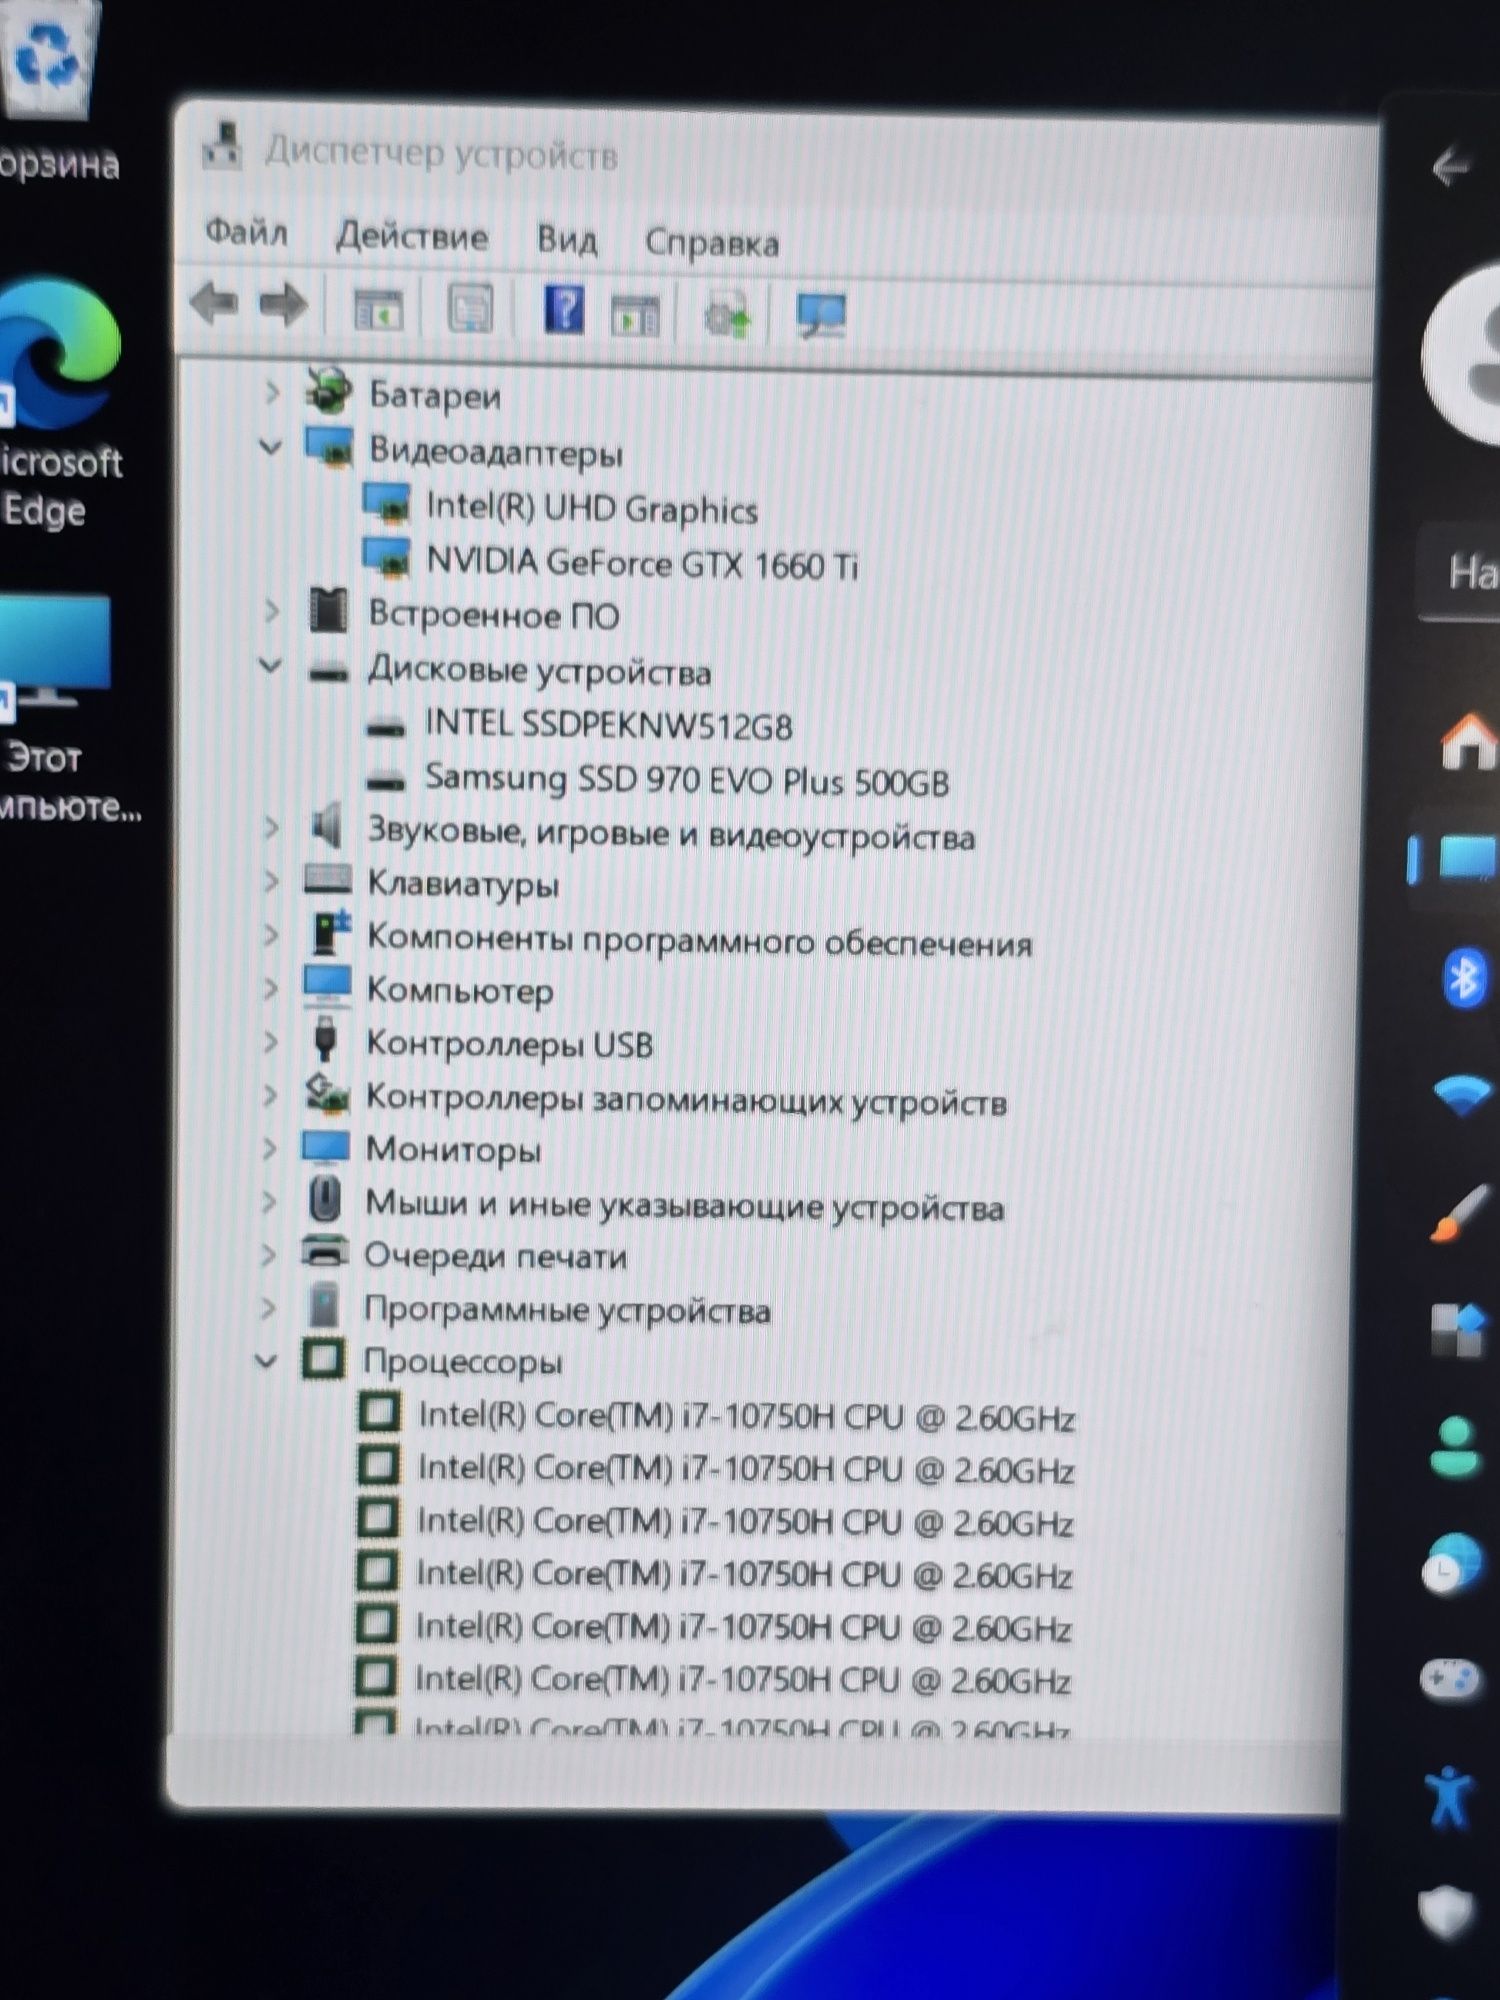Click the speaker icon for Звуковые устройства
The height and width of the screenshot is (2000, 1500).
327,826
